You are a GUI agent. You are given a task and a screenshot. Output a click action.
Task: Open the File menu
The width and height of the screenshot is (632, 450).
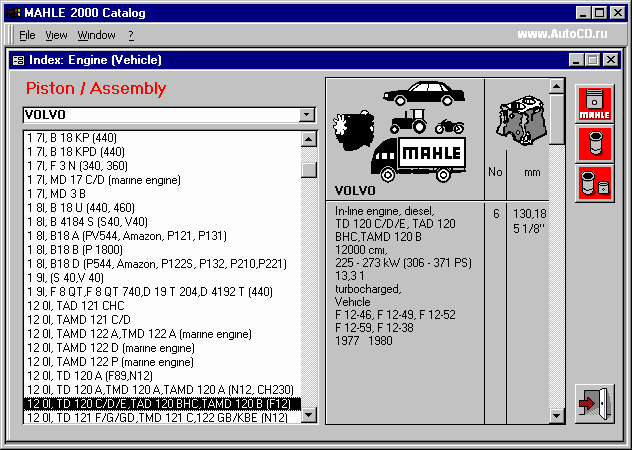27,35
